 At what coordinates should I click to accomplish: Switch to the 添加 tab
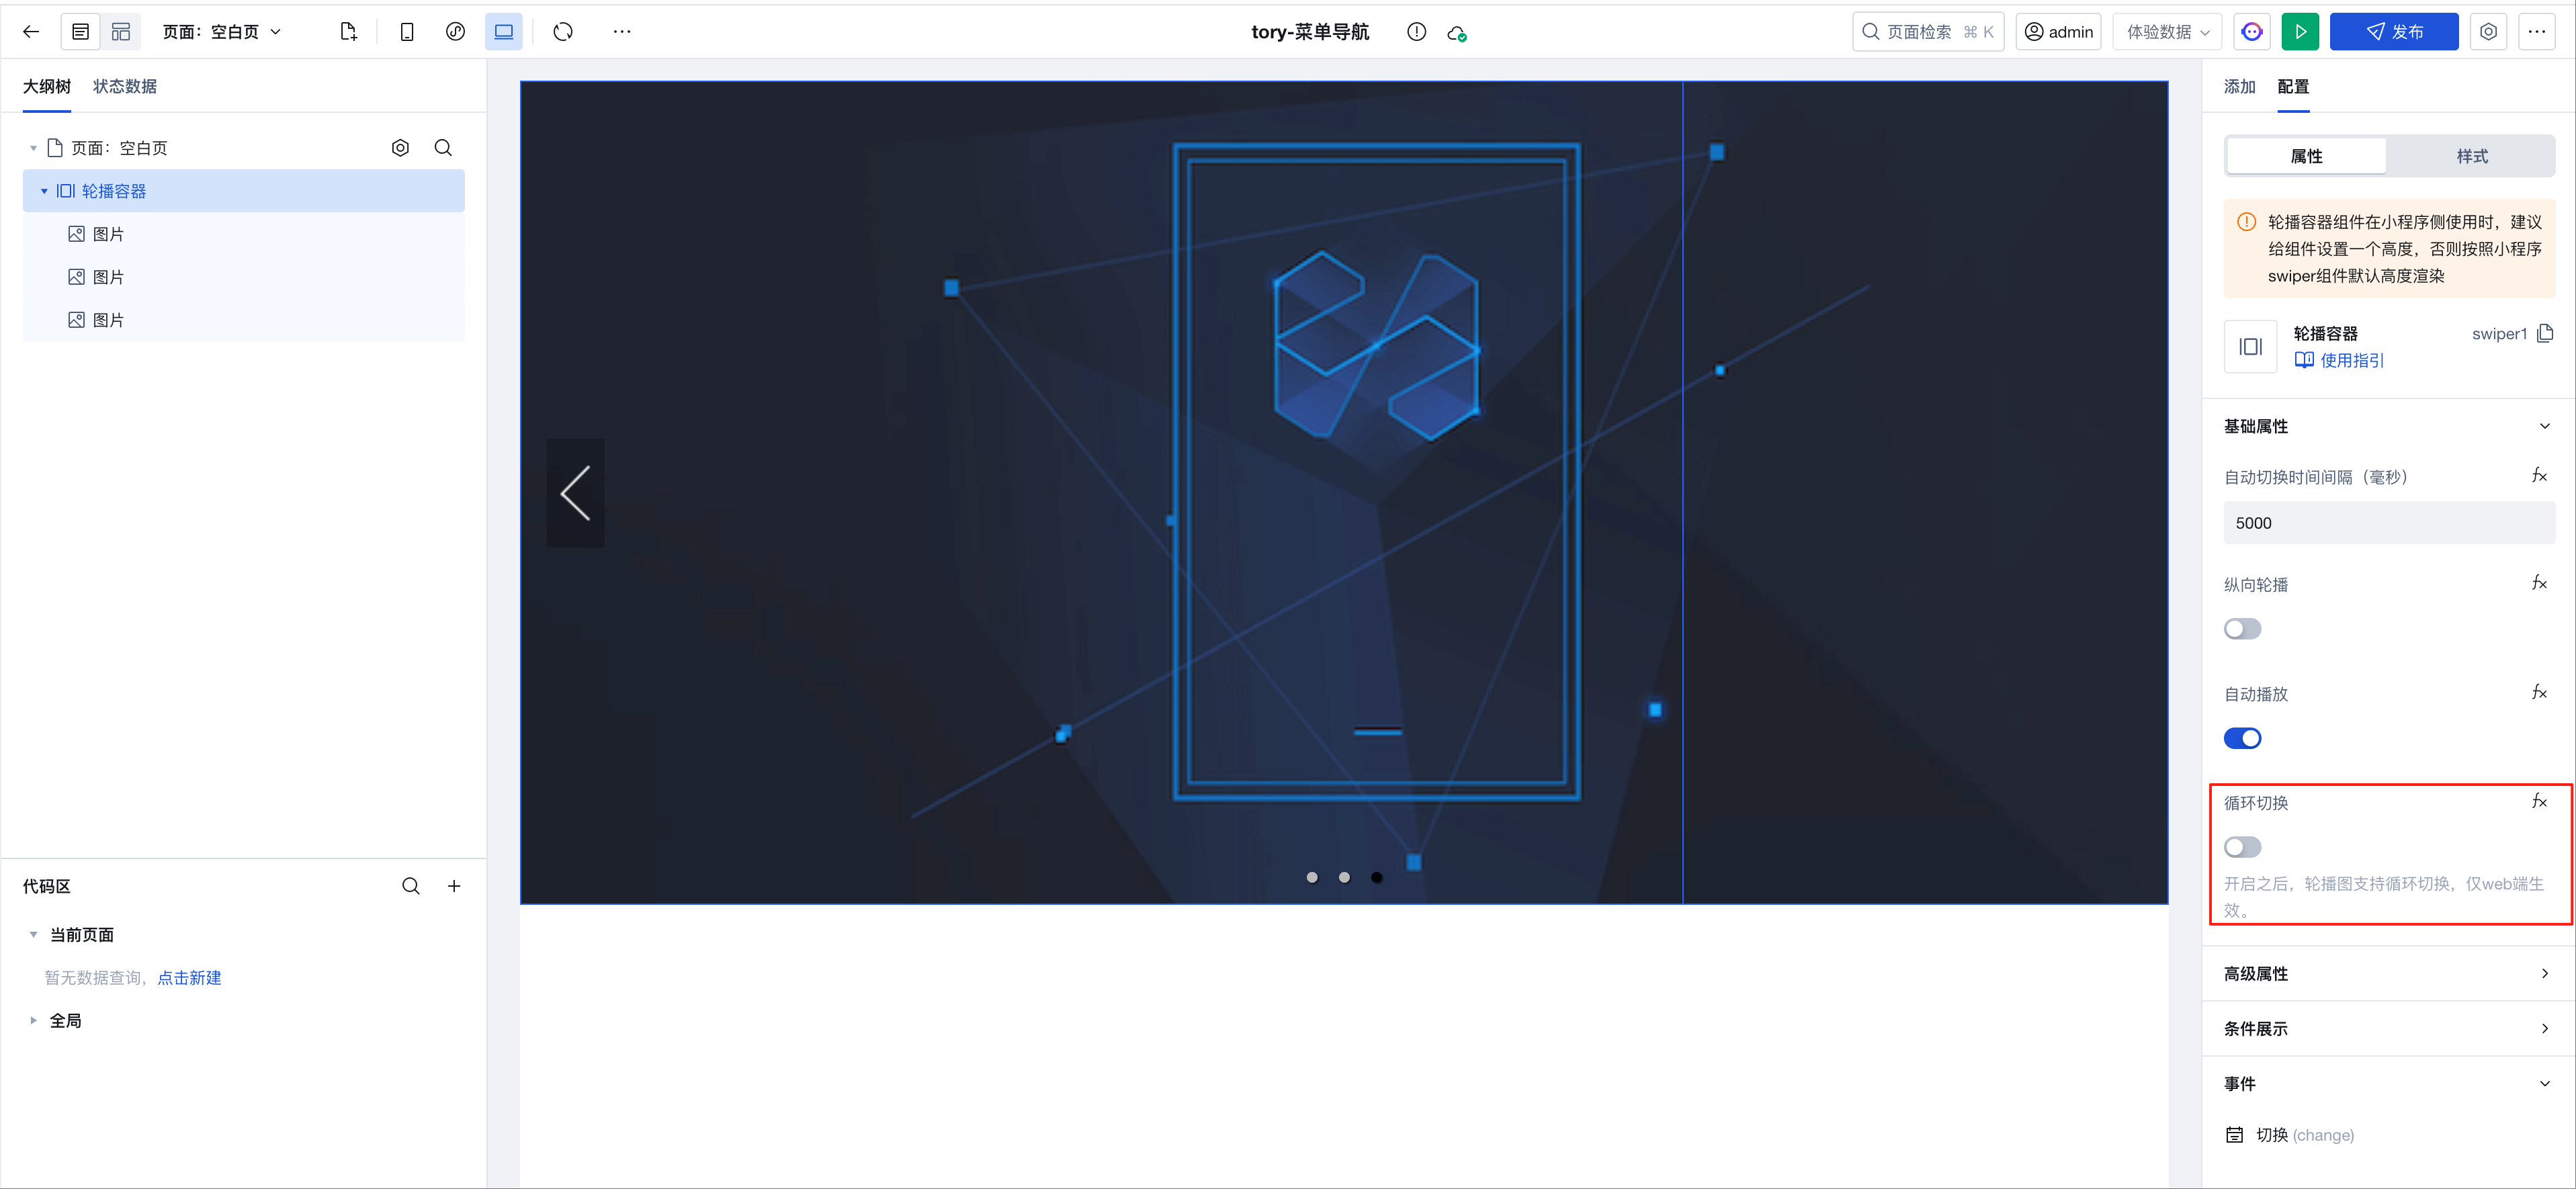pos(2239,86)
